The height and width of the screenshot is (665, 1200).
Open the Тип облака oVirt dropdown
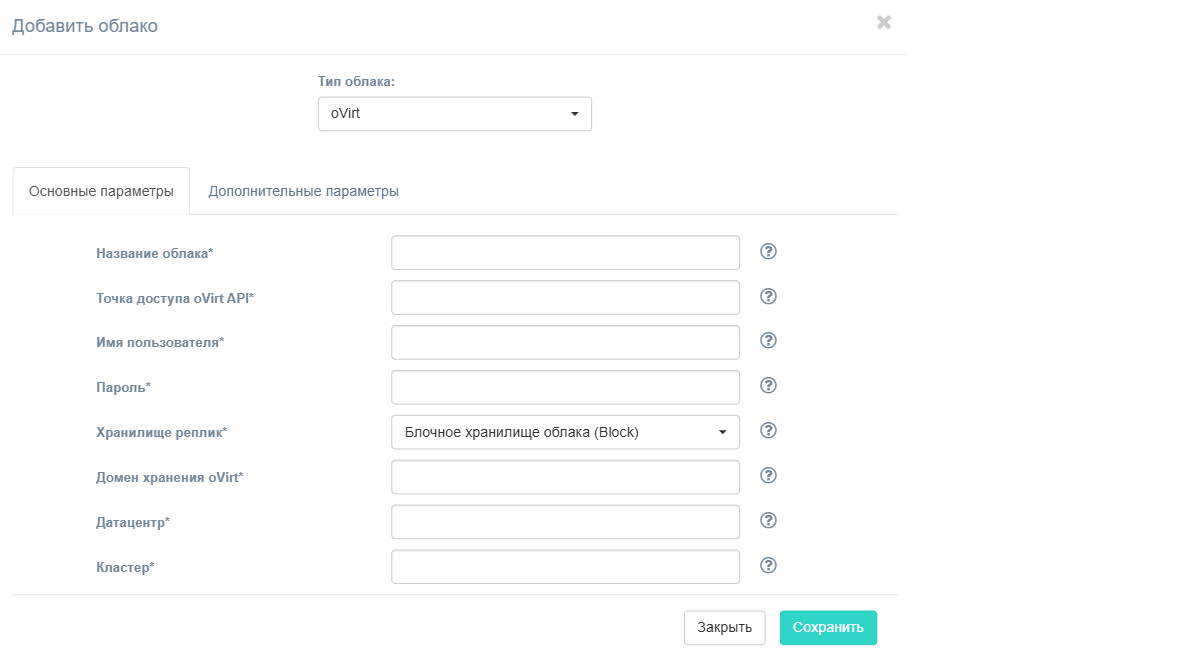point(455,114)
